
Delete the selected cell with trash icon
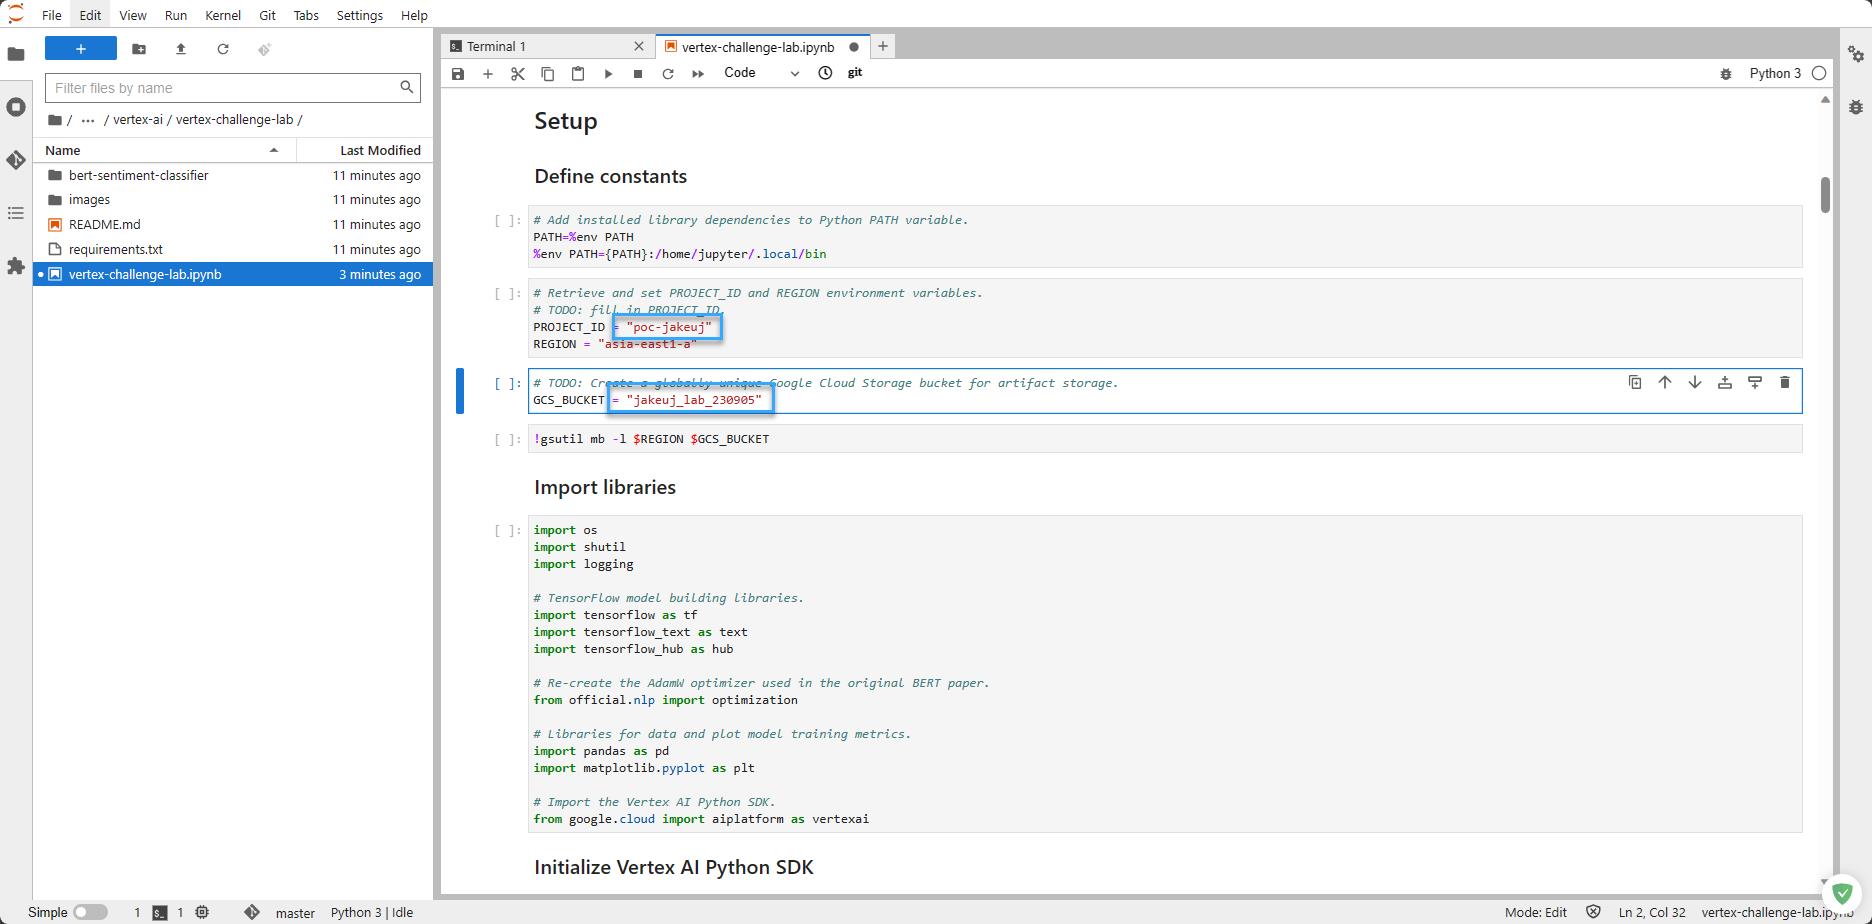[1784, 382]
